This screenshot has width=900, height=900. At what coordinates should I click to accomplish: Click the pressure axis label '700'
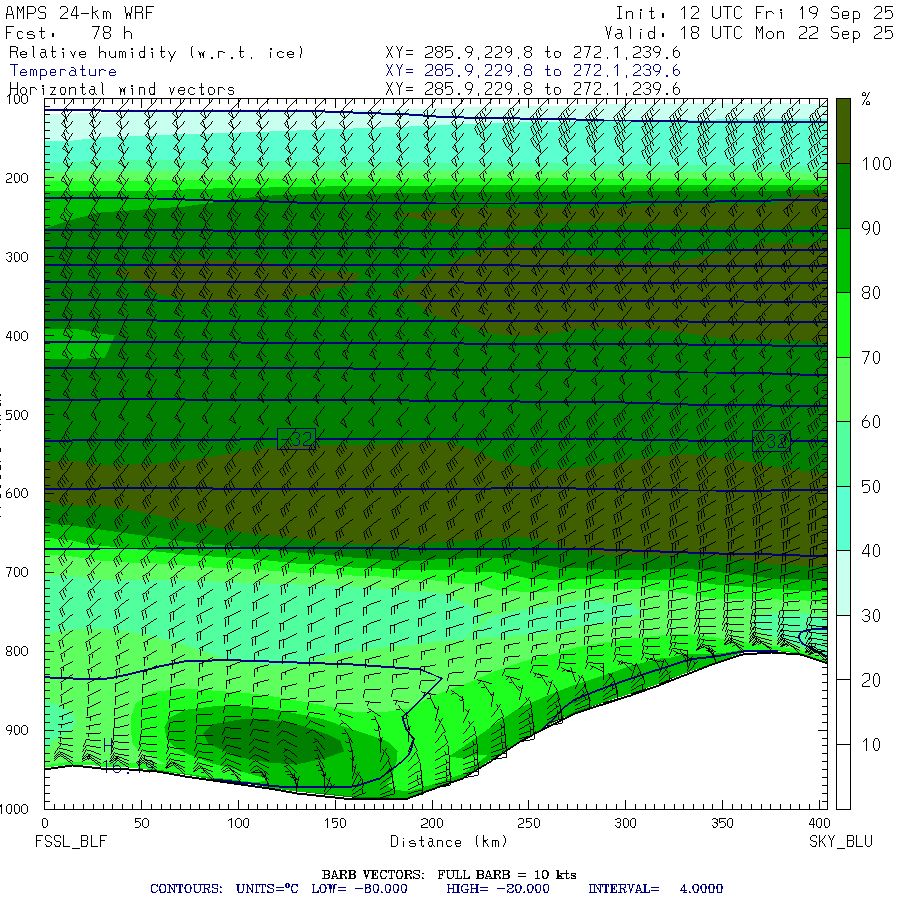17,572
